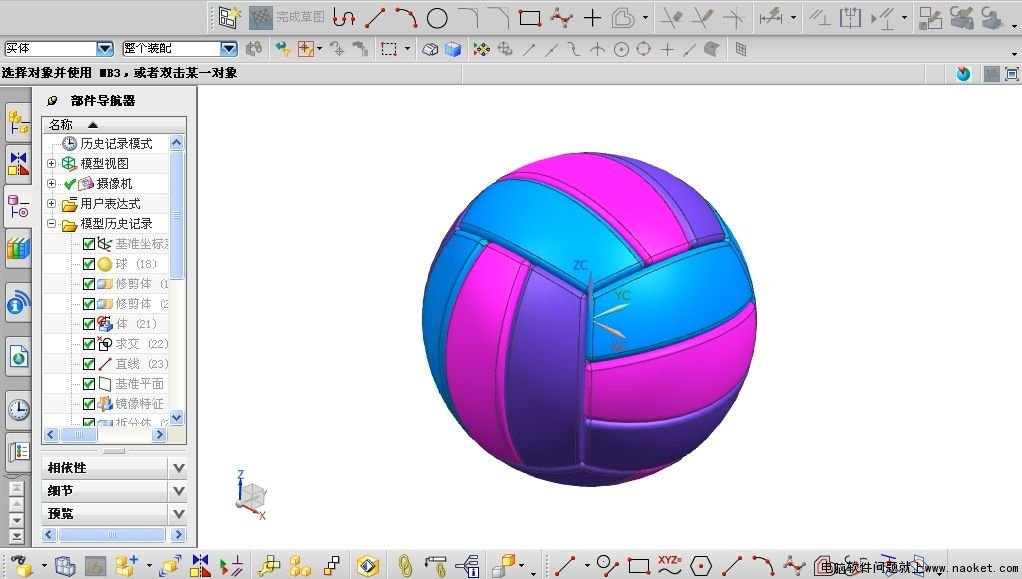Click the XYZ= point constructor icon
Screen dimensions: 1022x579
(669, 565)
